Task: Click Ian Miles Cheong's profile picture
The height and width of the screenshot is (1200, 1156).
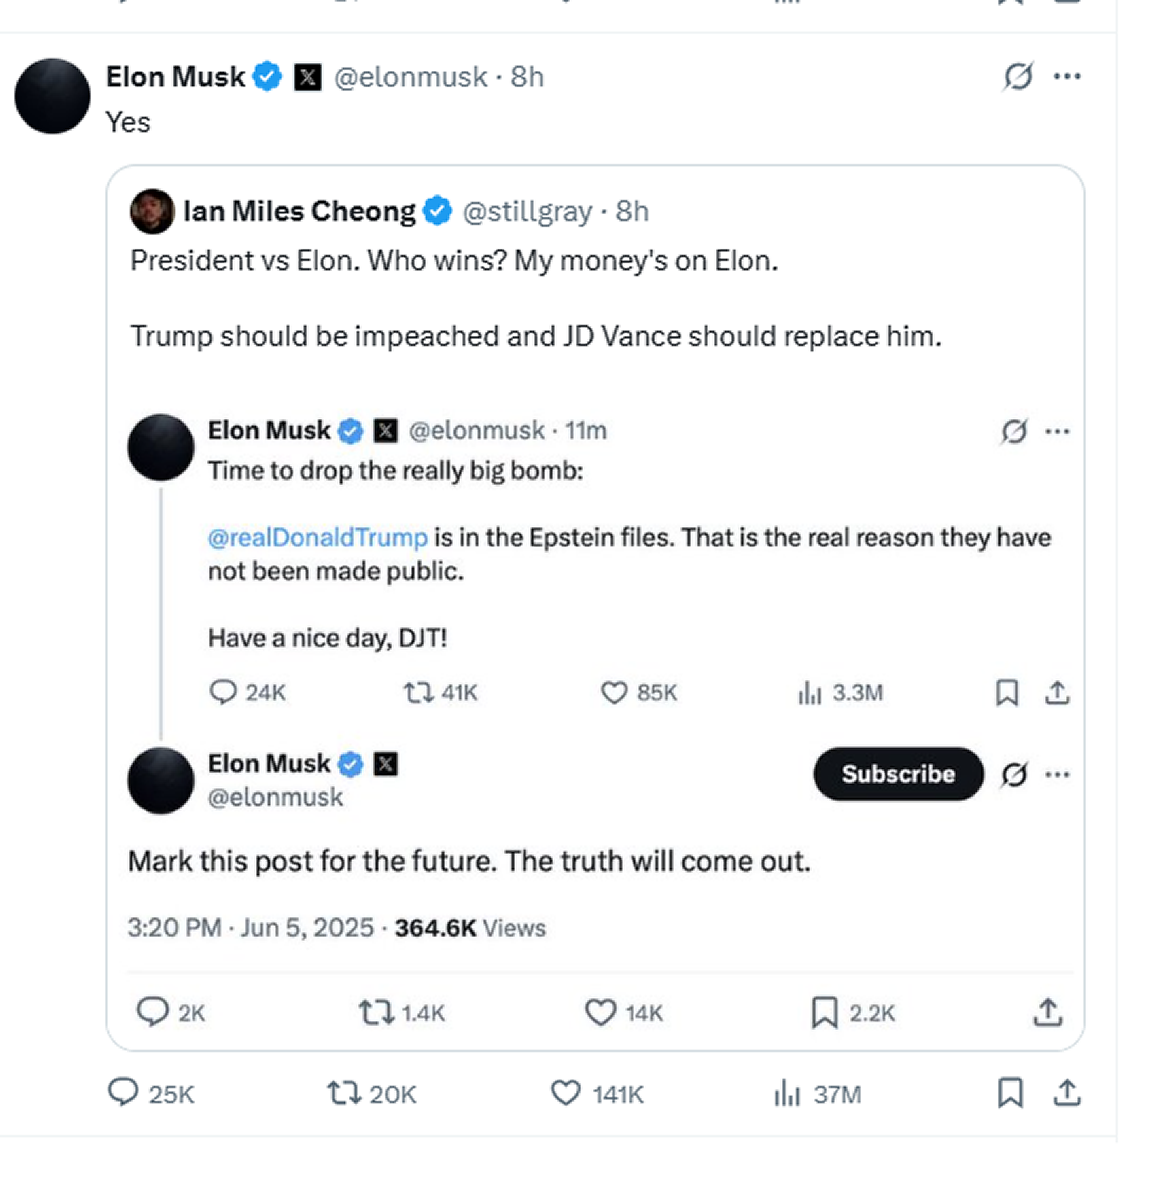Action: [x=152, y=211]
